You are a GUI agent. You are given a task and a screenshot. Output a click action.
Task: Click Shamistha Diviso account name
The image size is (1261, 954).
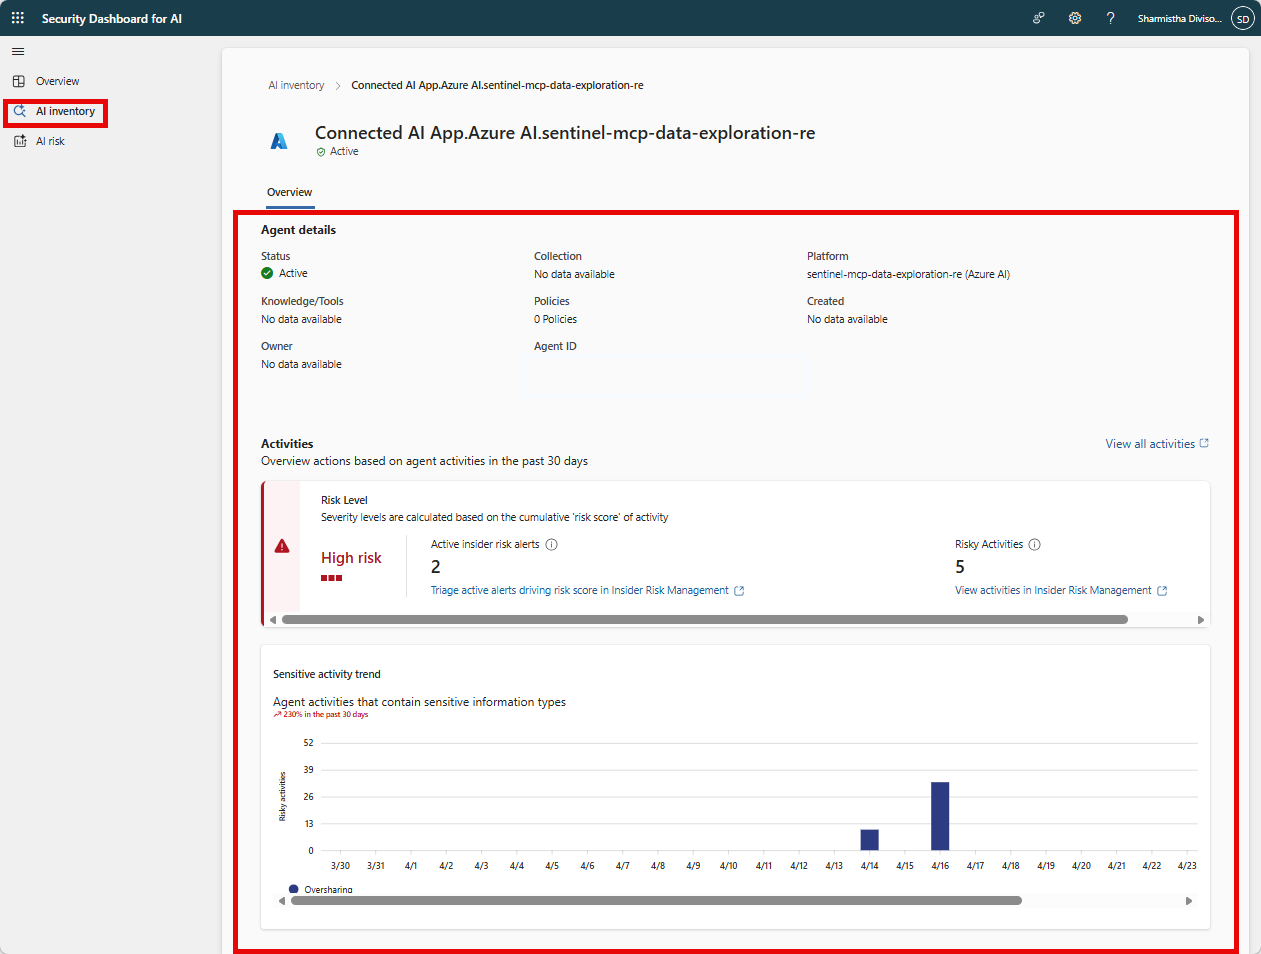point(1179,19)
